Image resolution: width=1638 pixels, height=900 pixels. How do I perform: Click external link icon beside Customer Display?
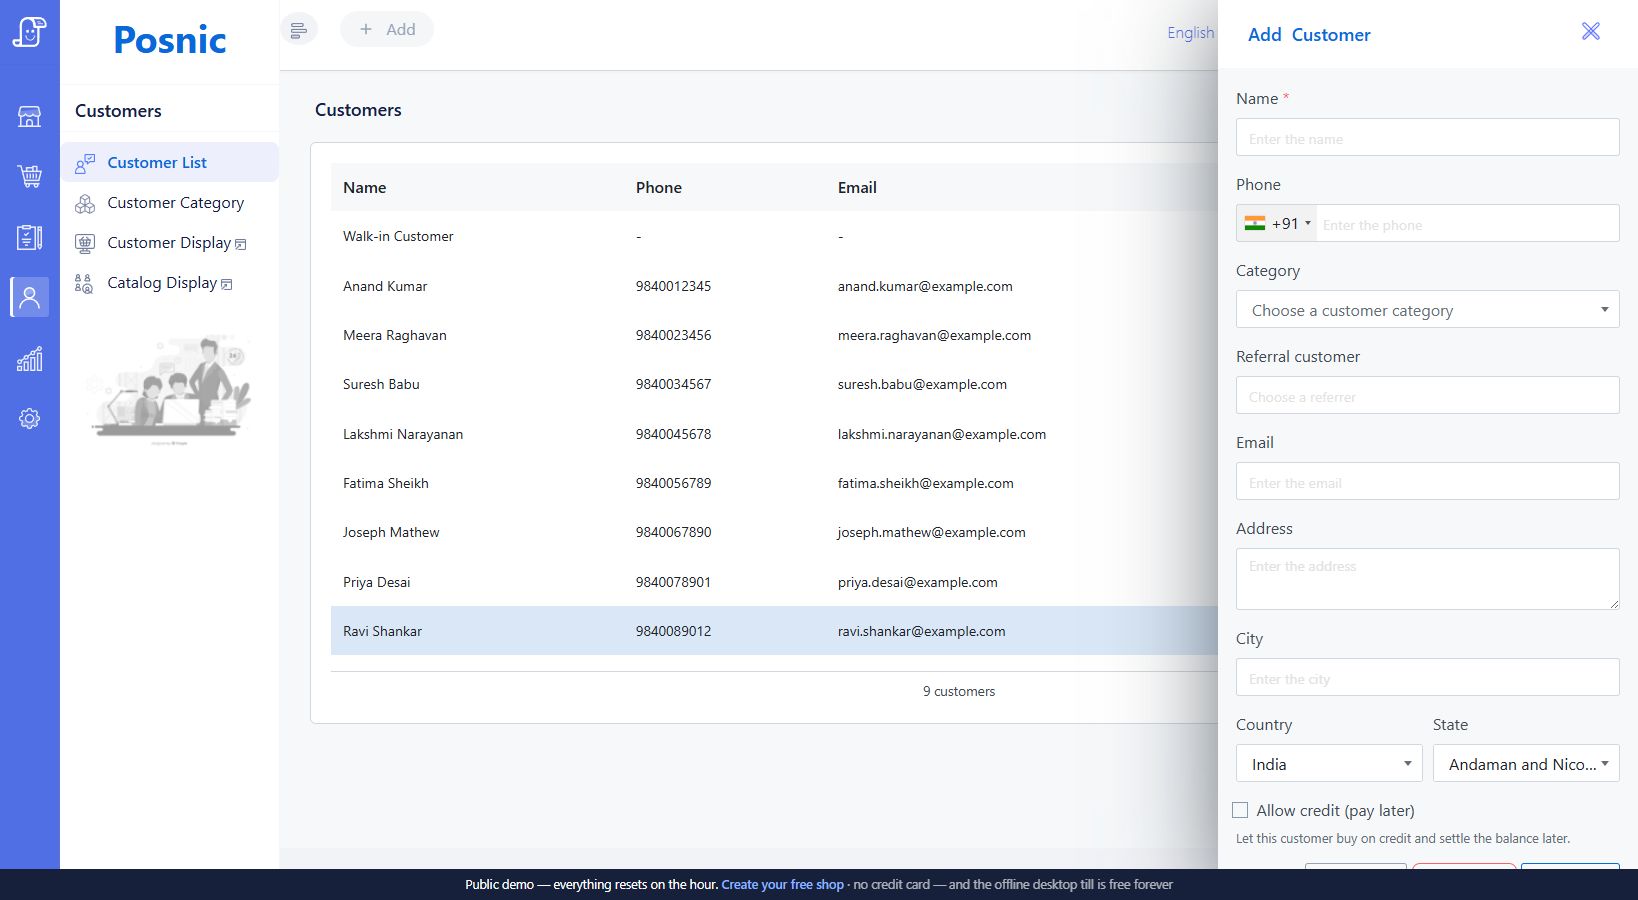click(240, 244)
